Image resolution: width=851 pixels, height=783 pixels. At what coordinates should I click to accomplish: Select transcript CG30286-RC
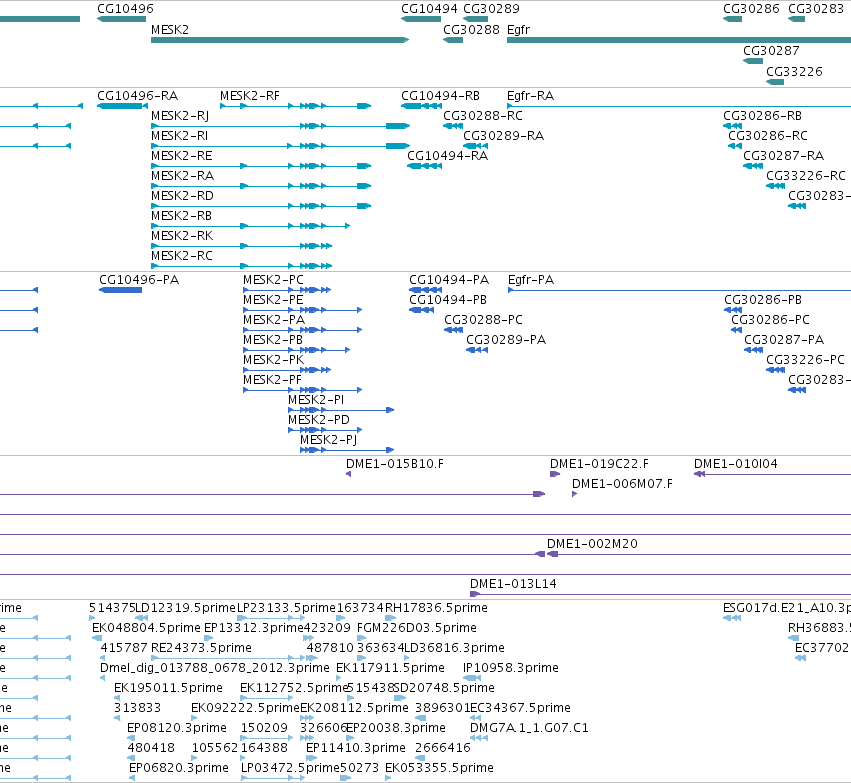tap(767, 136)
